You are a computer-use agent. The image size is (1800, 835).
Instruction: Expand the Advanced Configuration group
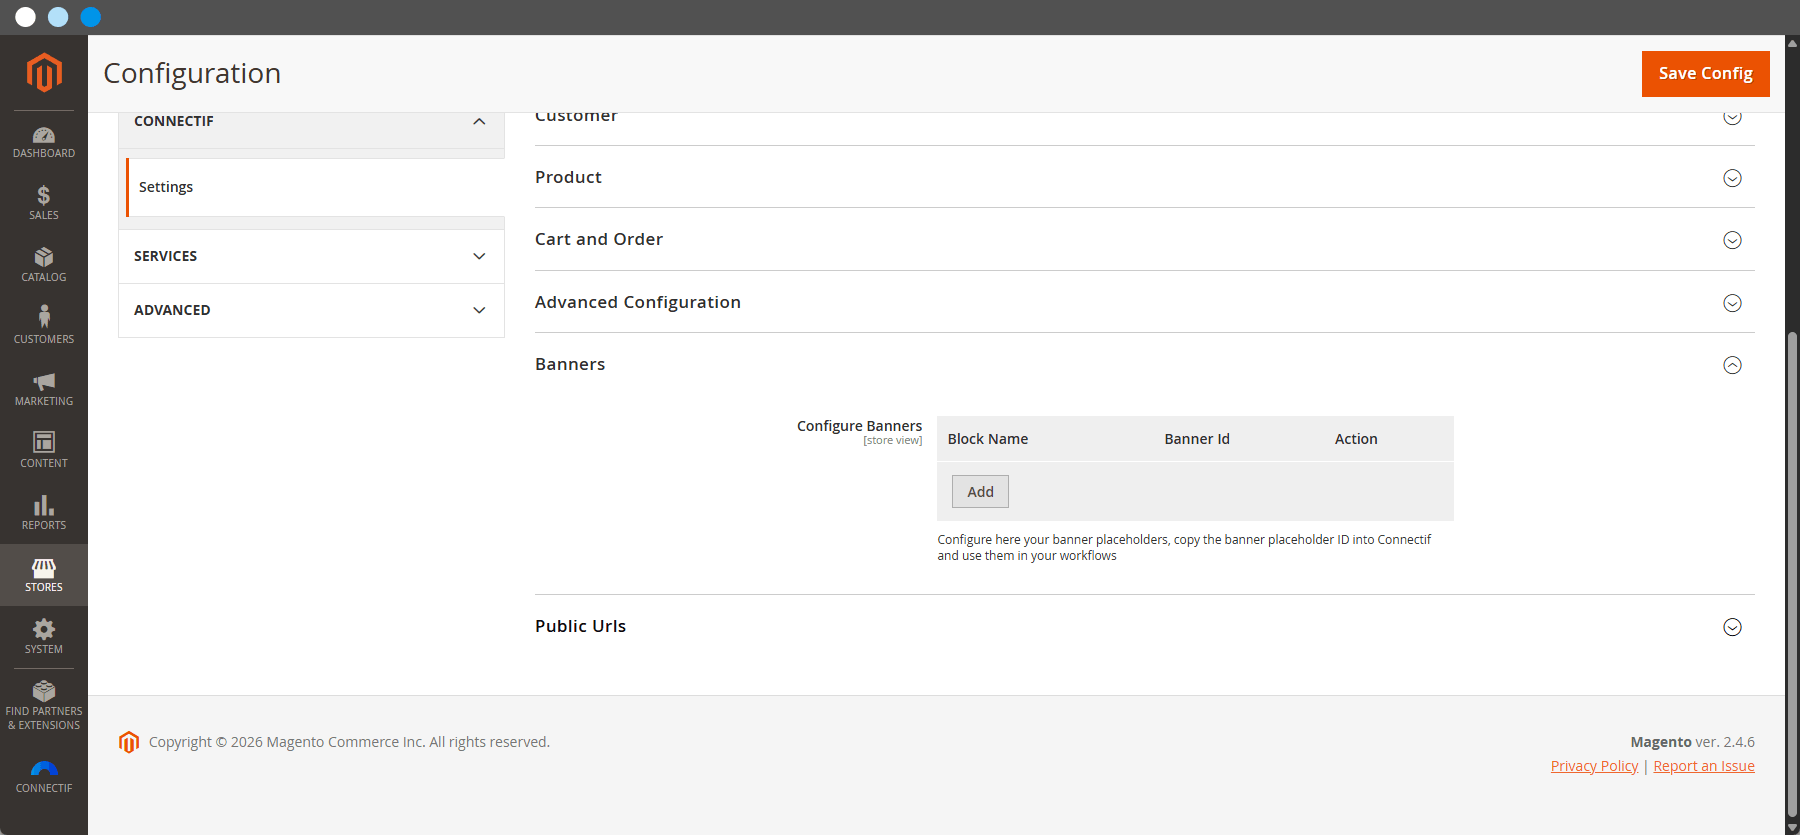pos(1144,302)
